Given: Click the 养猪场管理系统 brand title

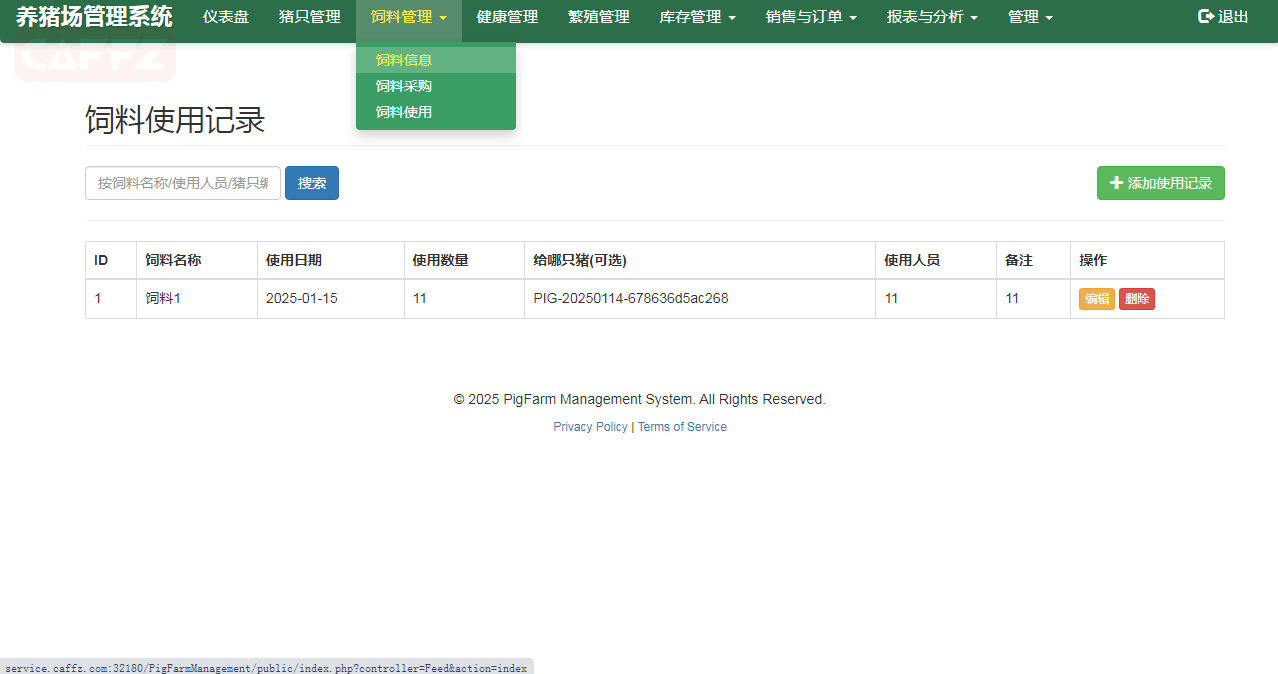Looking at the screenshot, I should point(94,17).
